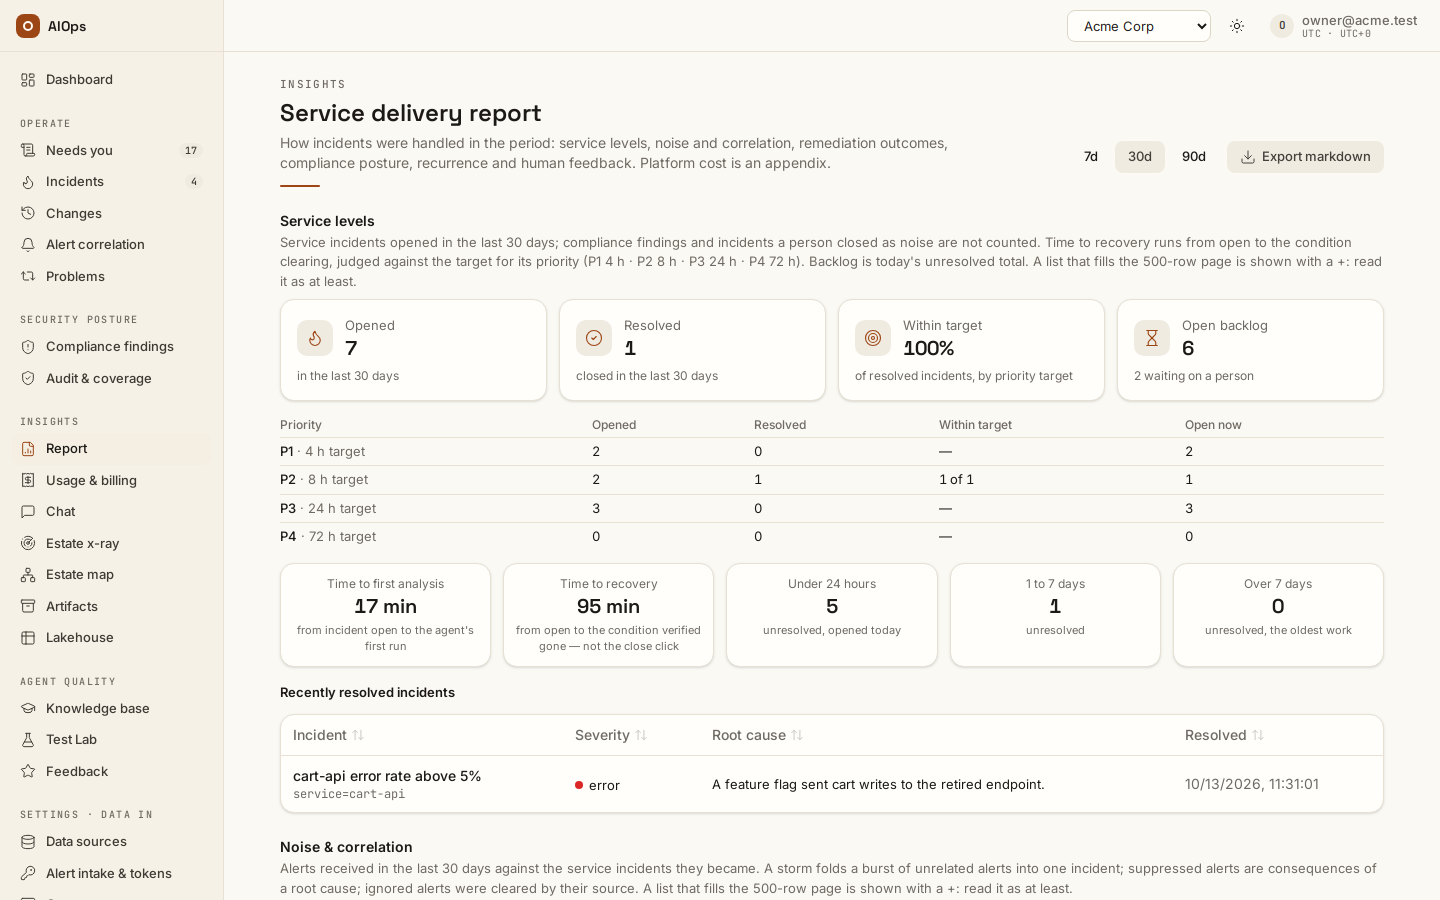
Task: Click the Data sources database icon
Action: pos(28,842)
